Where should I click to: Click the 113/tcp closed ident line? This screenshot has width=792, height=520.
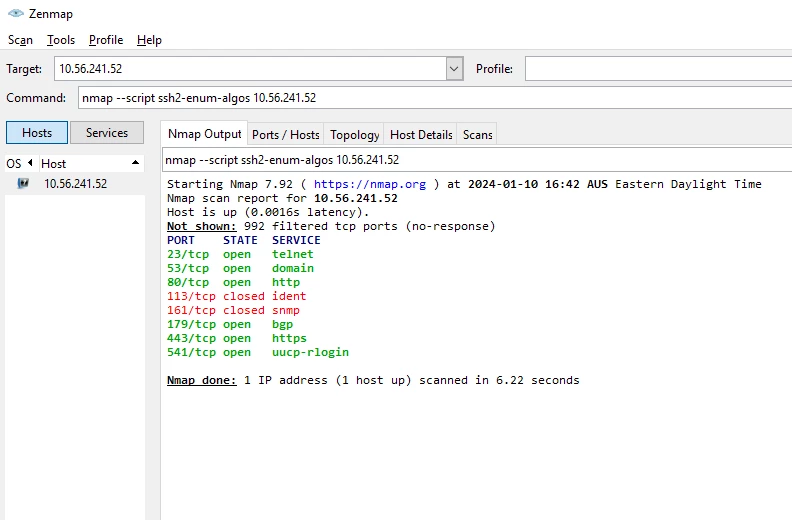point(236,296)
